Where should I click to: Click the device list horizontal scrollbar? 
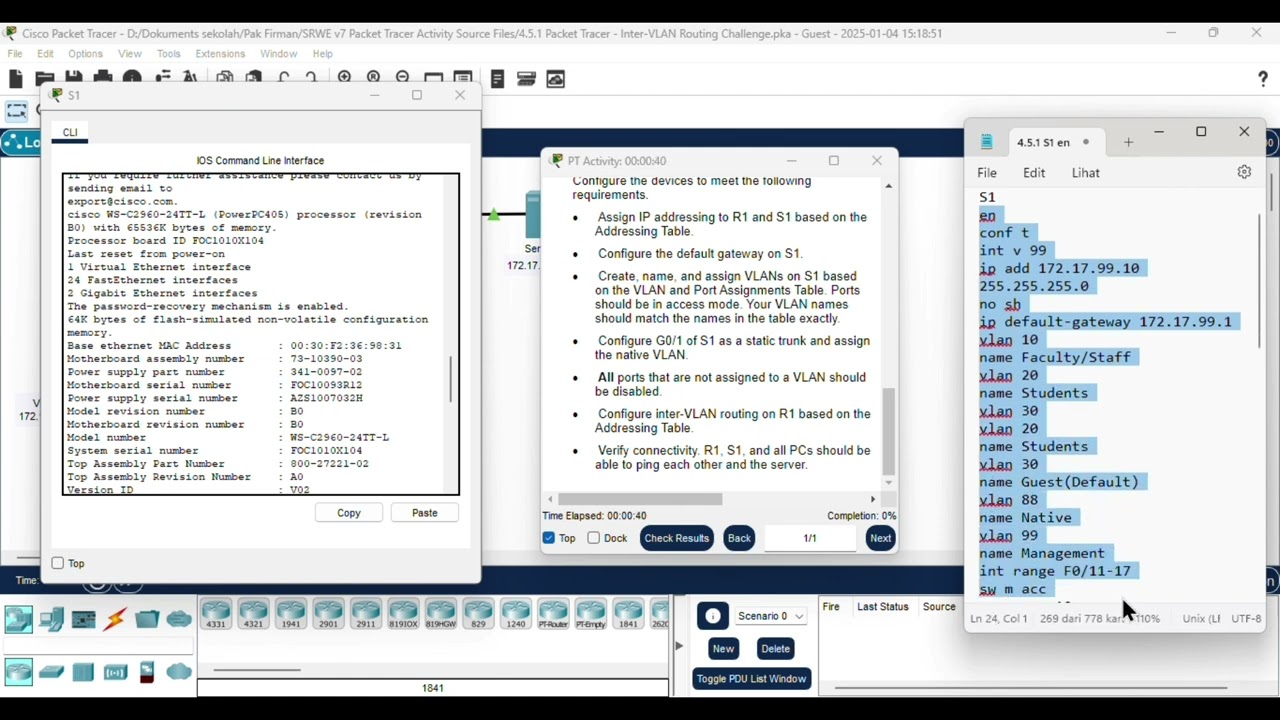[x=257, y=670]
